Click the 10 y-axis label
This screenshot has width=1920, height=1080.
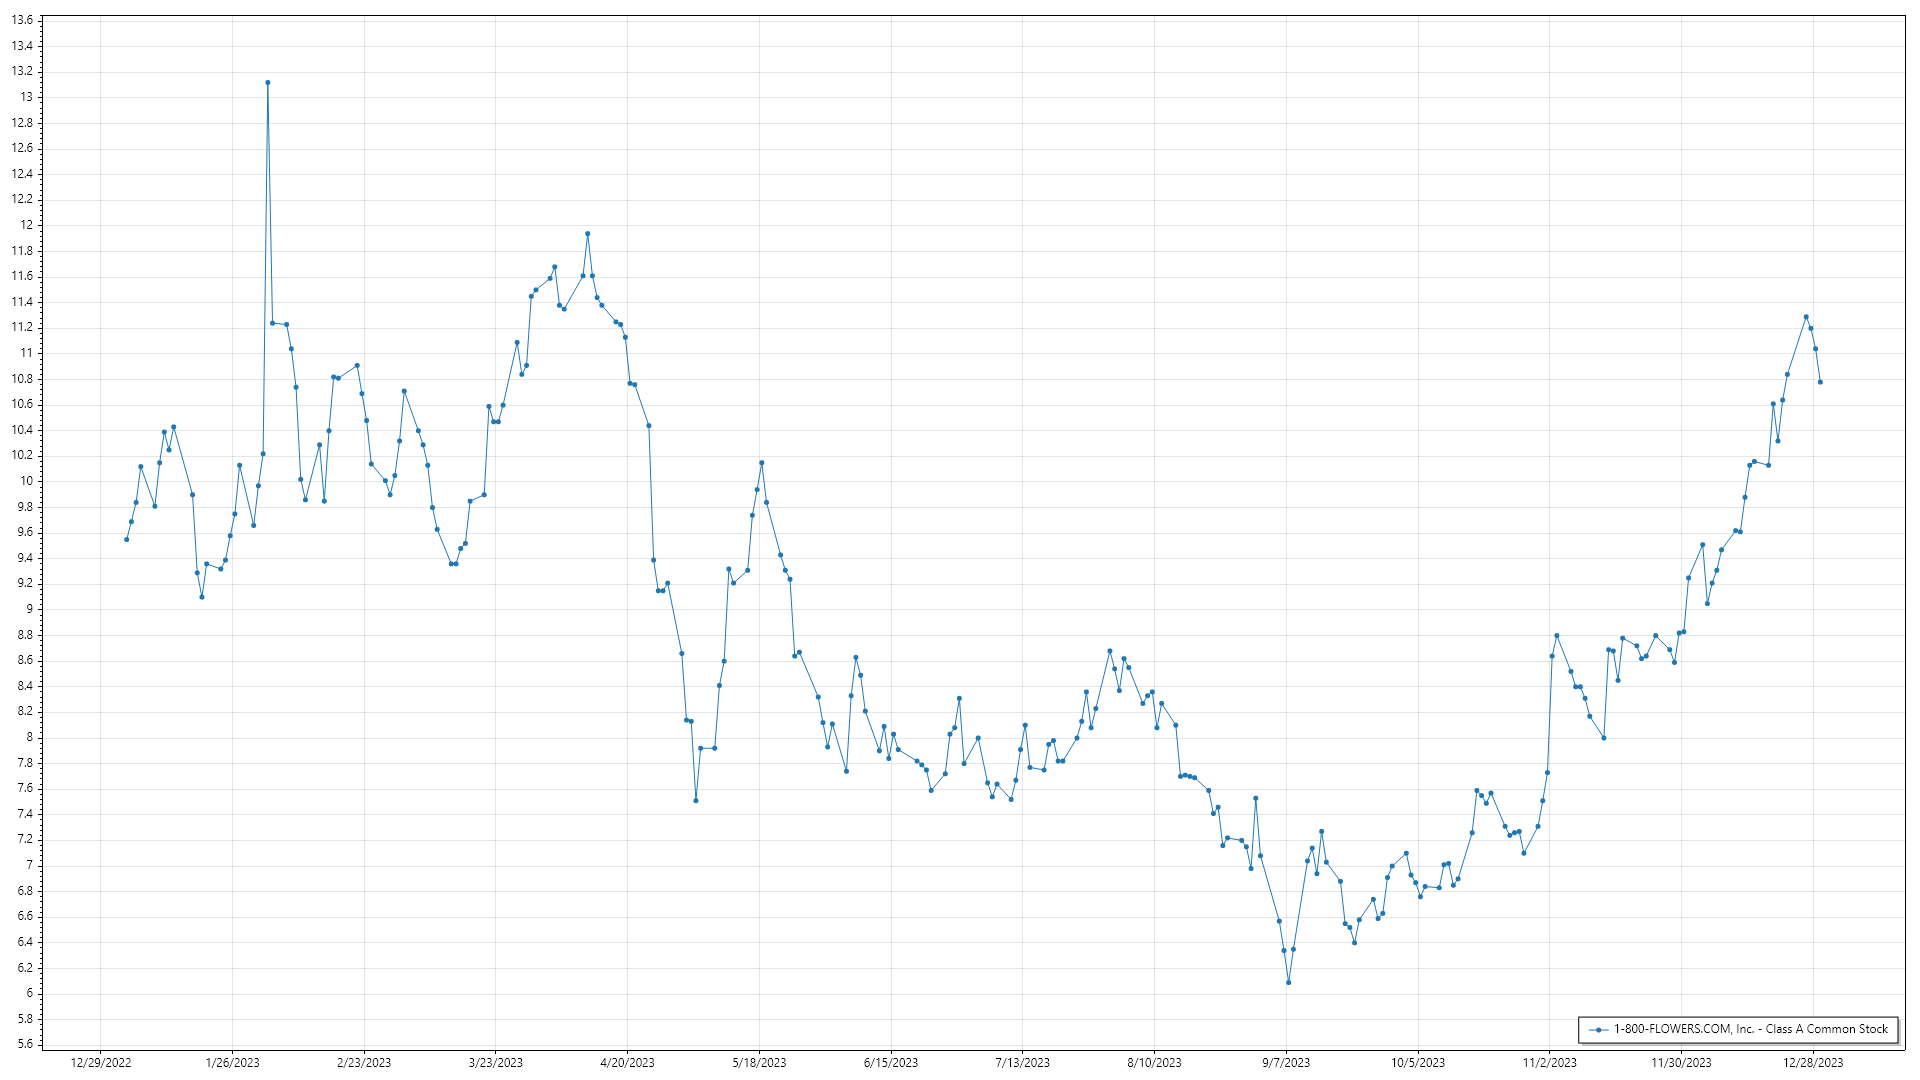pos(27,481)
